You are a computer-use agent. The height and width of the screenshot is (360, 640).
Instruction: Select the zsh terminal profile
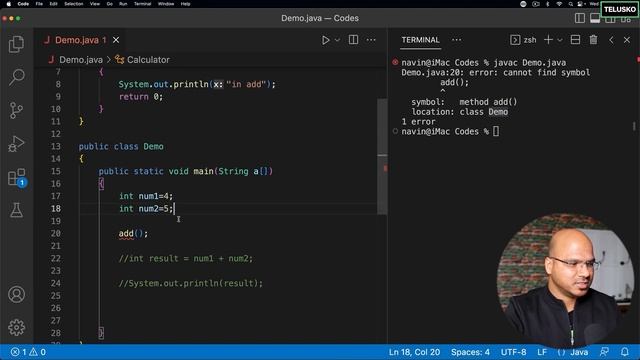(523, 40)
